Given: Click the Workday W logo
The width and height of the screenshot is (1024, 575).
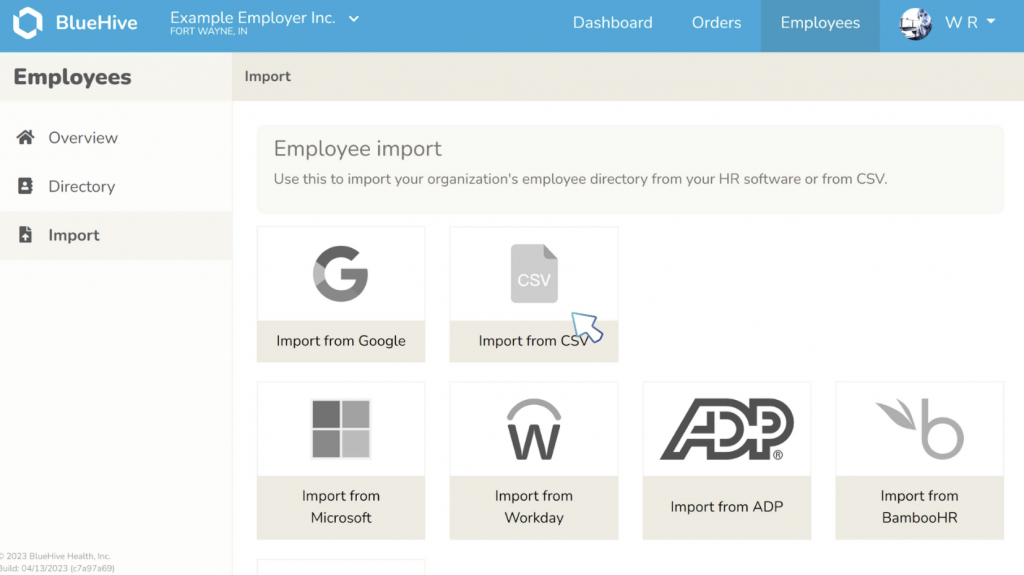Looking at the screenshot, I should click(534, 429).
